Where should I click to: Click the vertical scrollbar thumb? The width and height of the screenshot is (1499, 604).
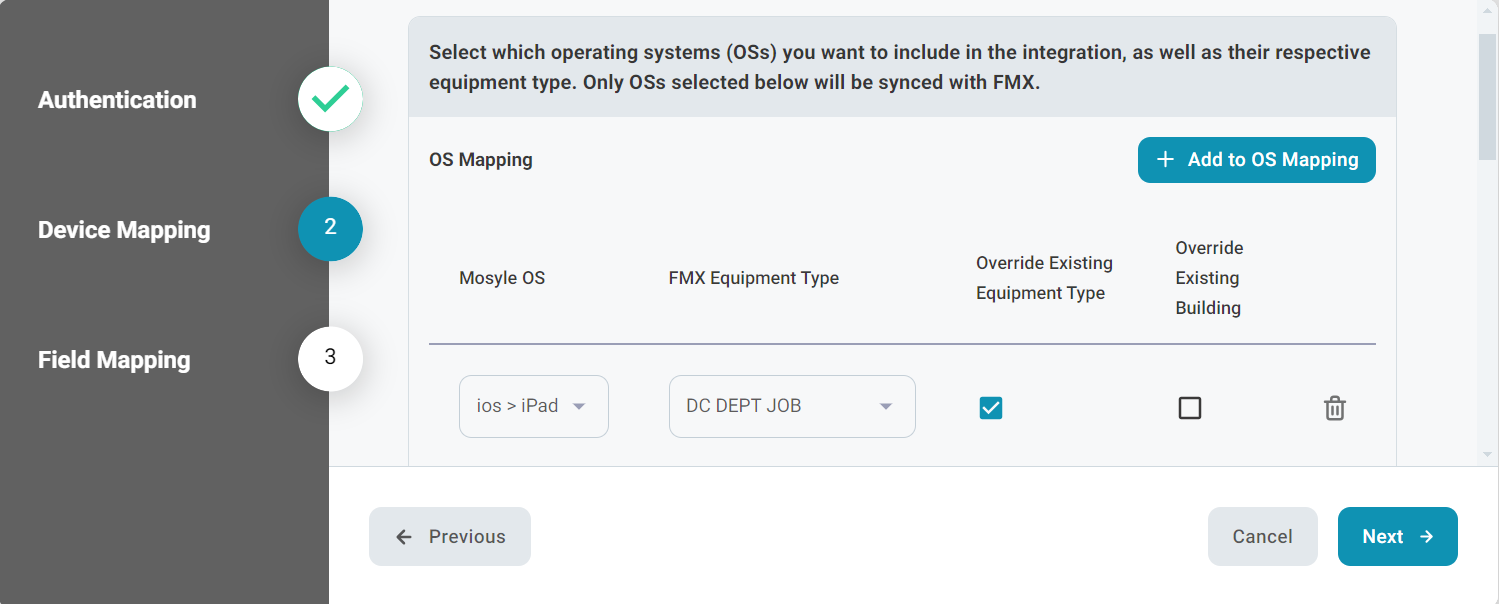click(1487, 95)
